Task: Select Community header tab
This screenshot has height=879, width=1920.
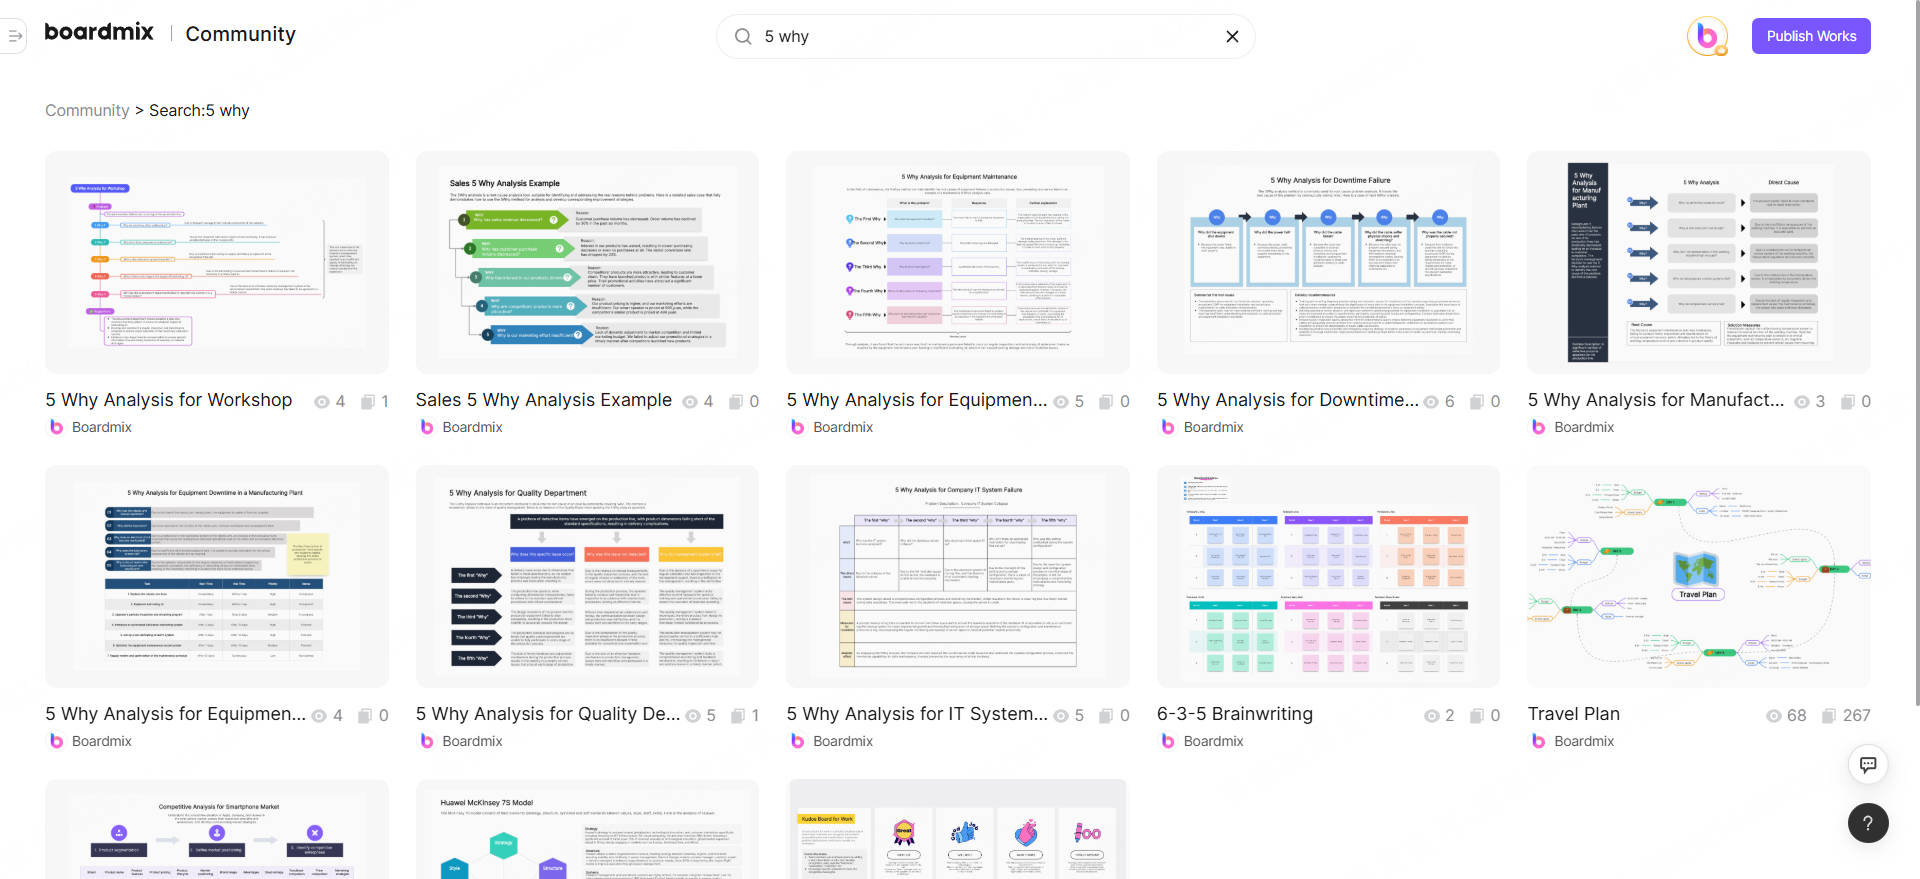Action: coord(240,34)
